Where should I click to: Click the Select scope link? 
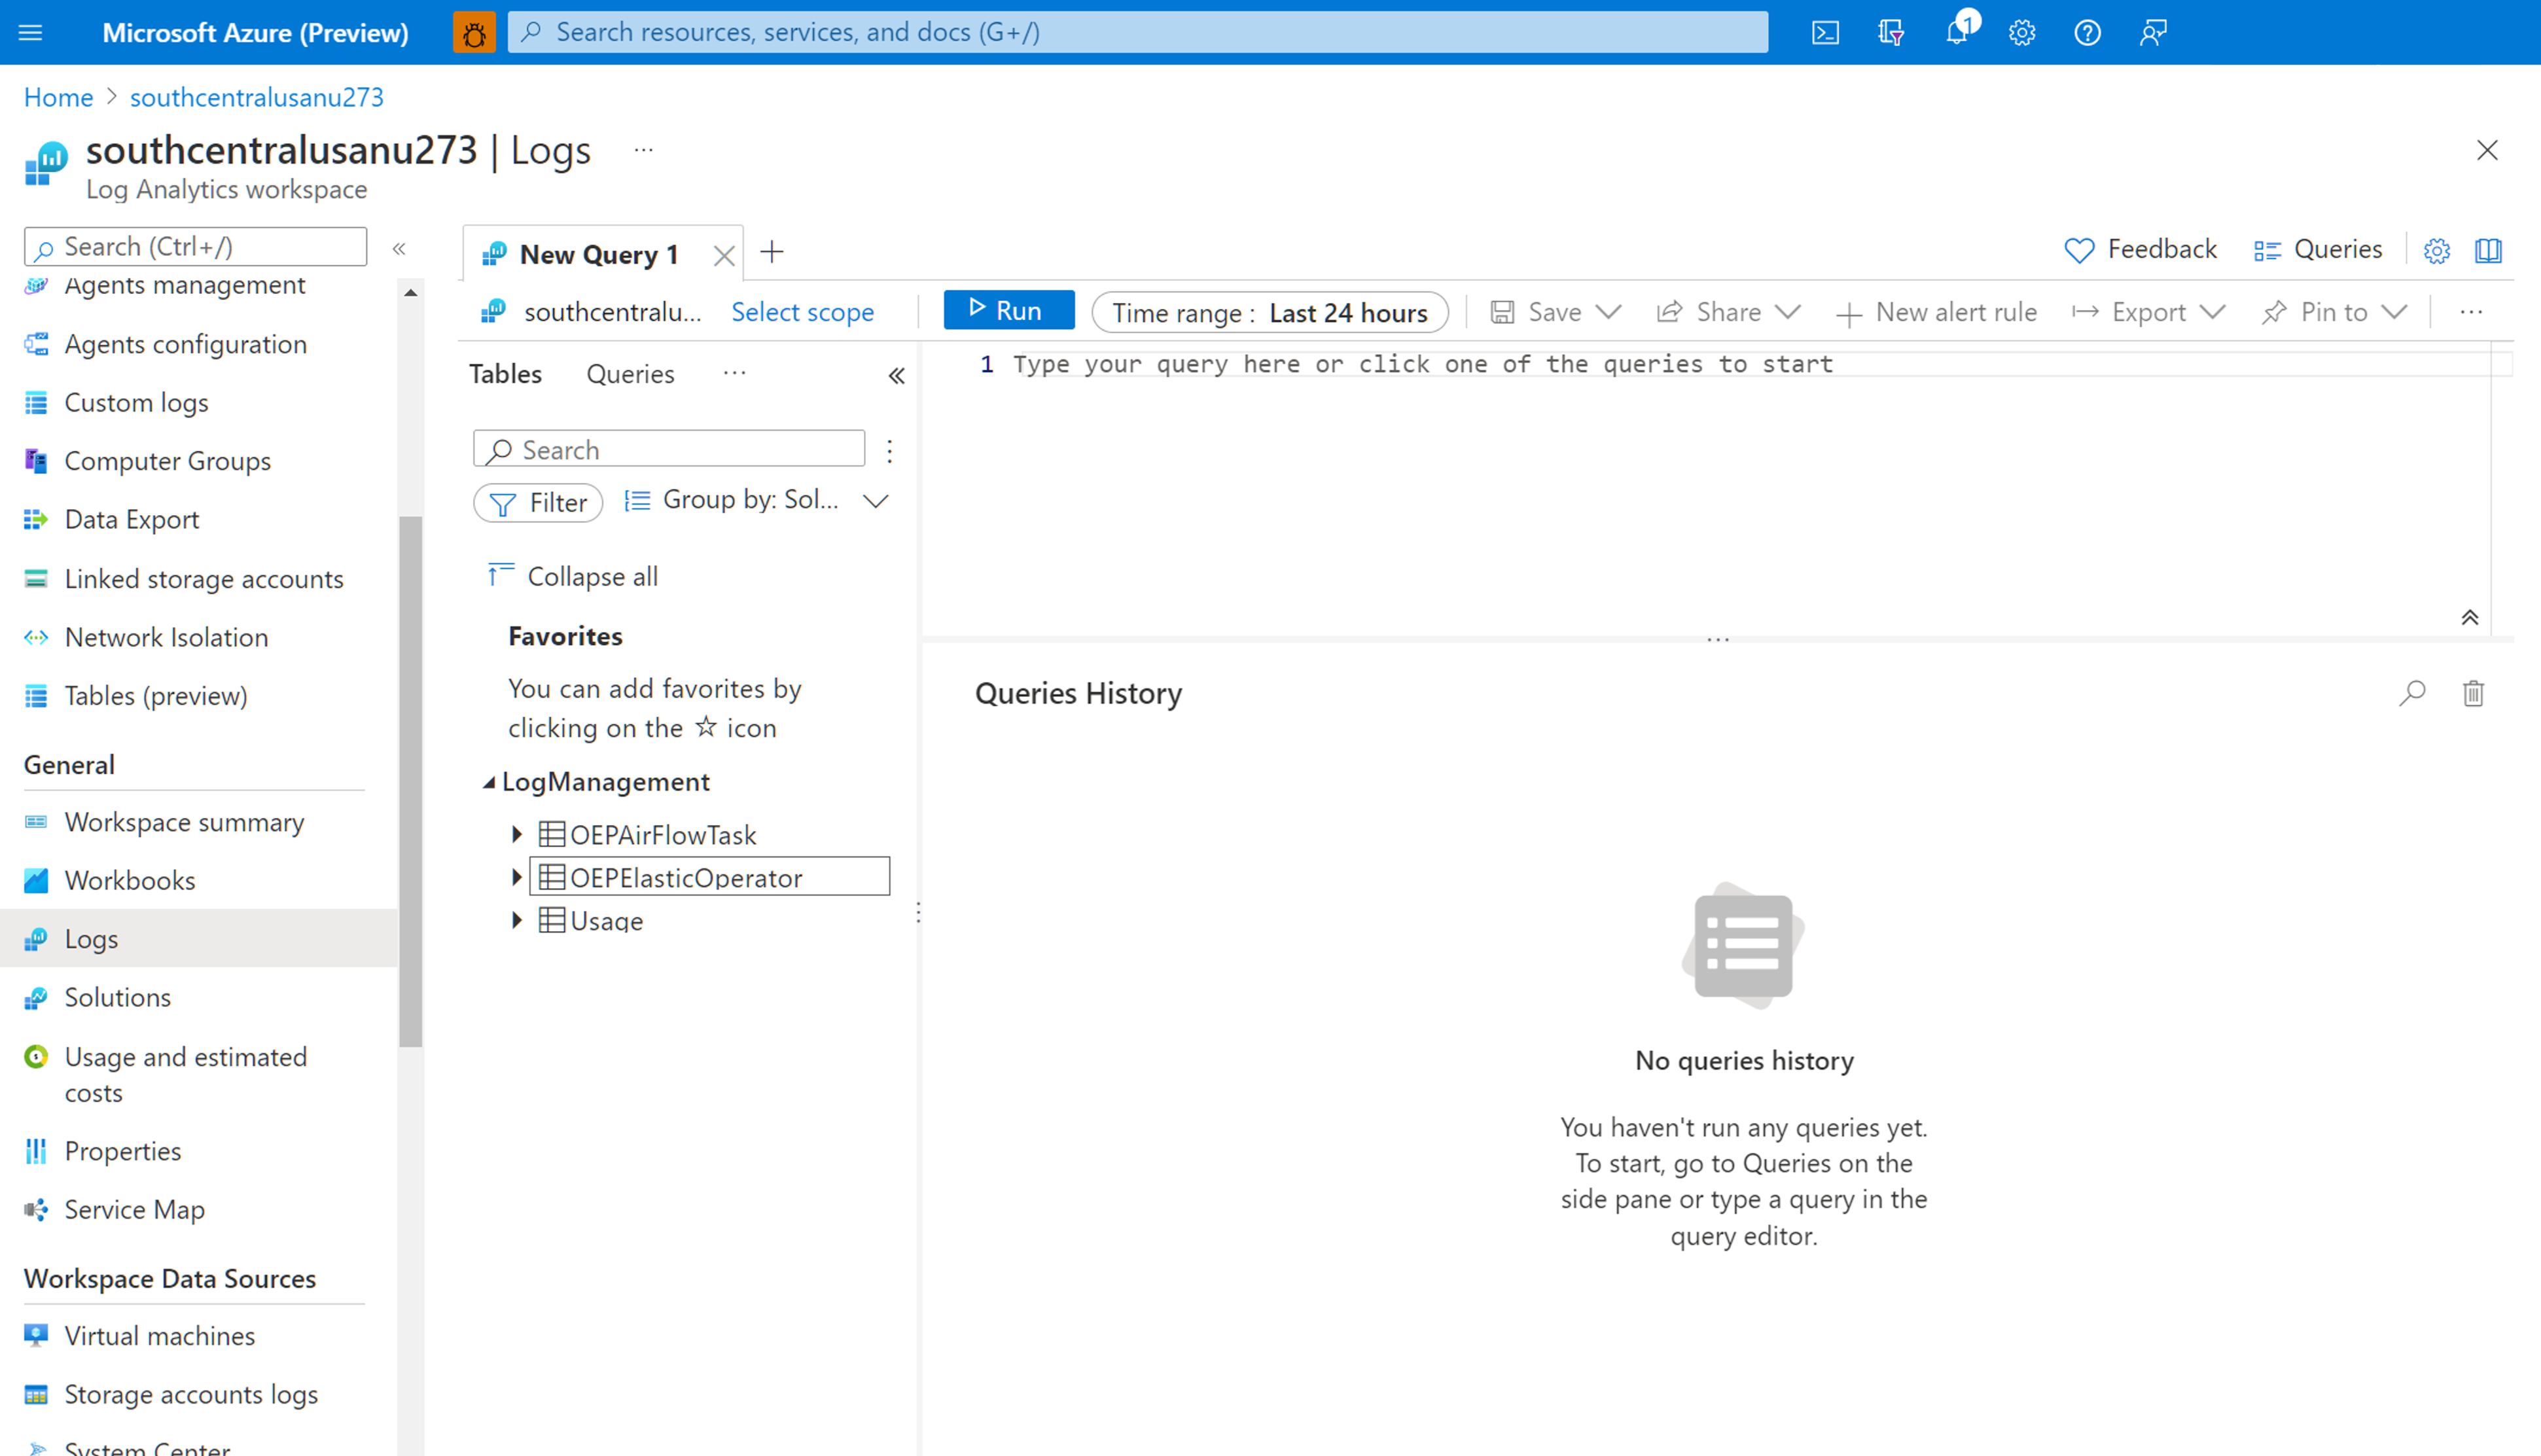point(803,311)
